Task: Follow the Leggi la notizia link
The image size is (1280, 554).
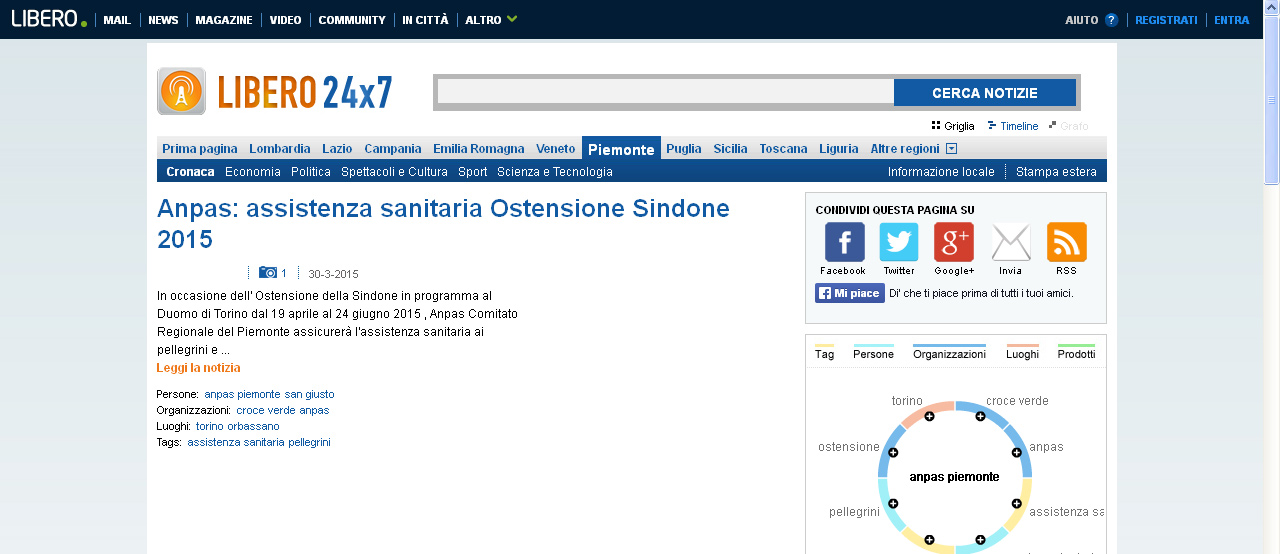Action: [x=198, y=368]
